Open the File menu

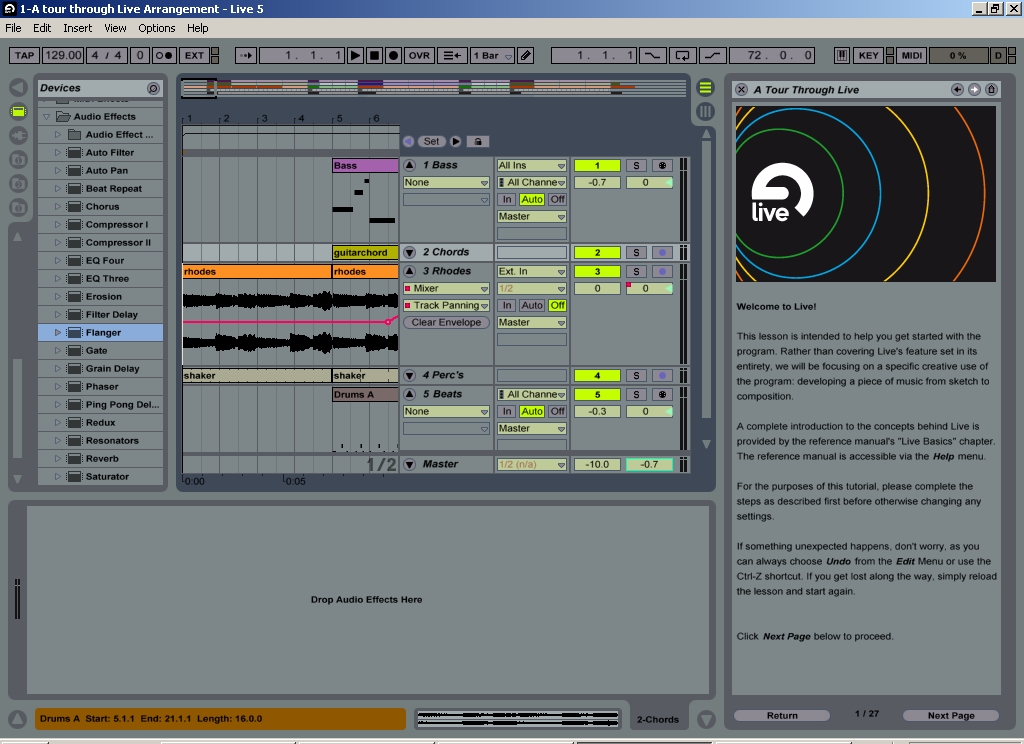click(x=13, y=28)
